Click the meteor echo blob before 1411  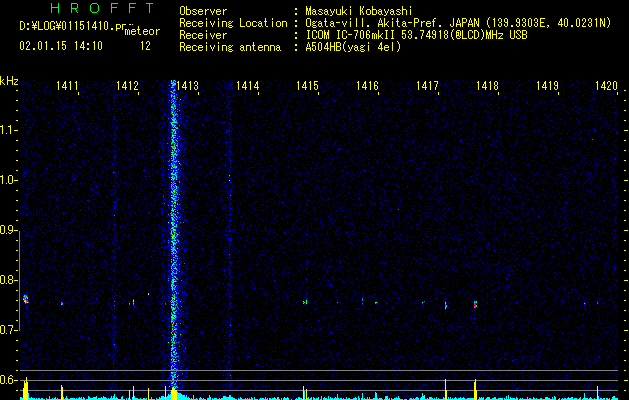[26, 299]
